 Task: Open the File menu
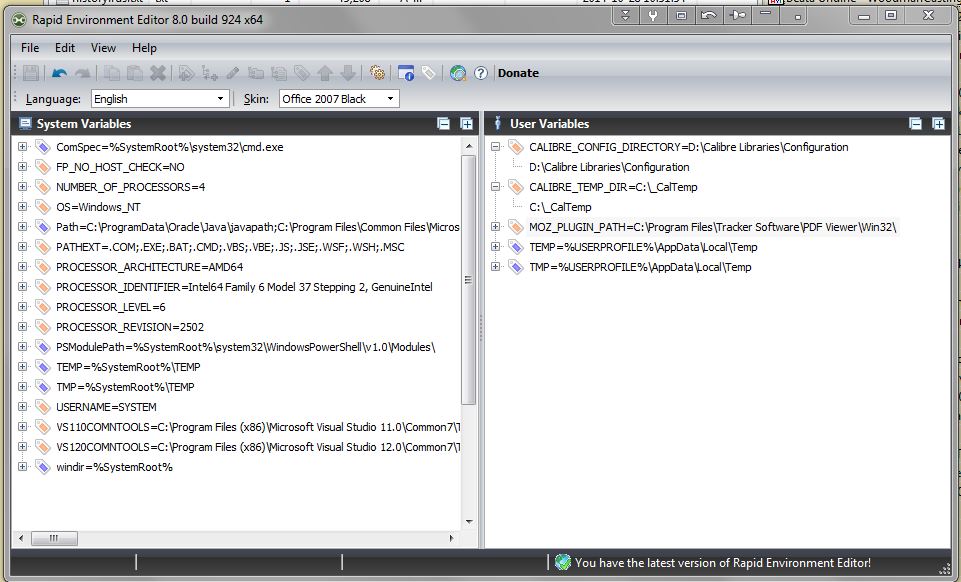30,48
